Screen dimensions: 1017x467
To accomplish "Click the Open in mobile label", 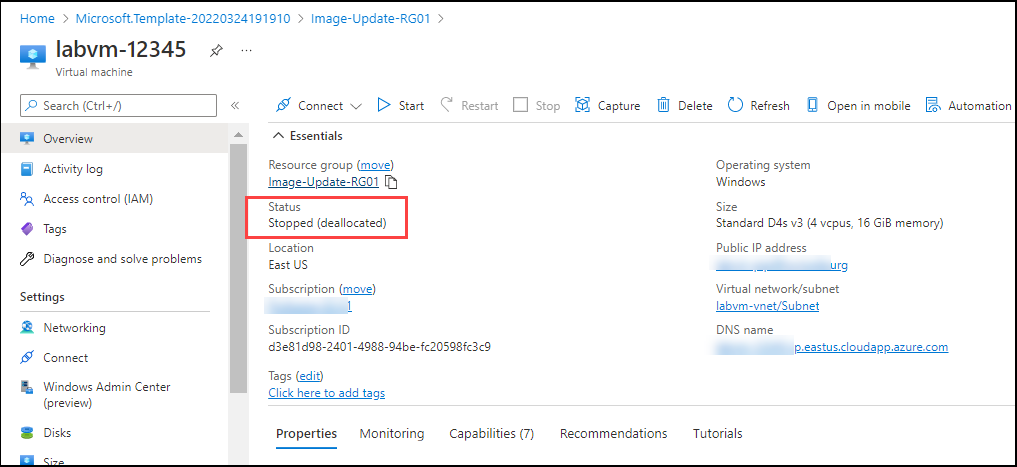I will point(868,106).
